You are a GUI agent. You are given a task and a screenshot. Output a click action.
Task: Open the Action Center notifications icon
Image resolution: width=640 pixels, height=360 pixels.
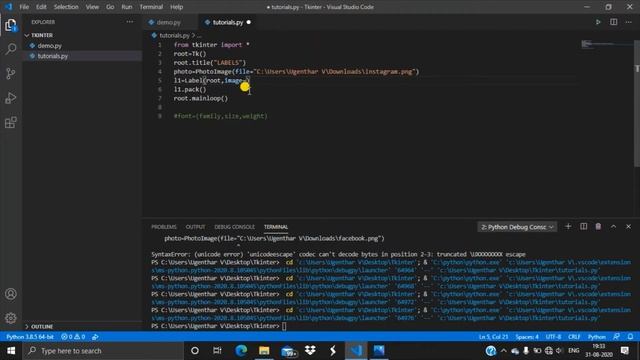pos(624,351)
